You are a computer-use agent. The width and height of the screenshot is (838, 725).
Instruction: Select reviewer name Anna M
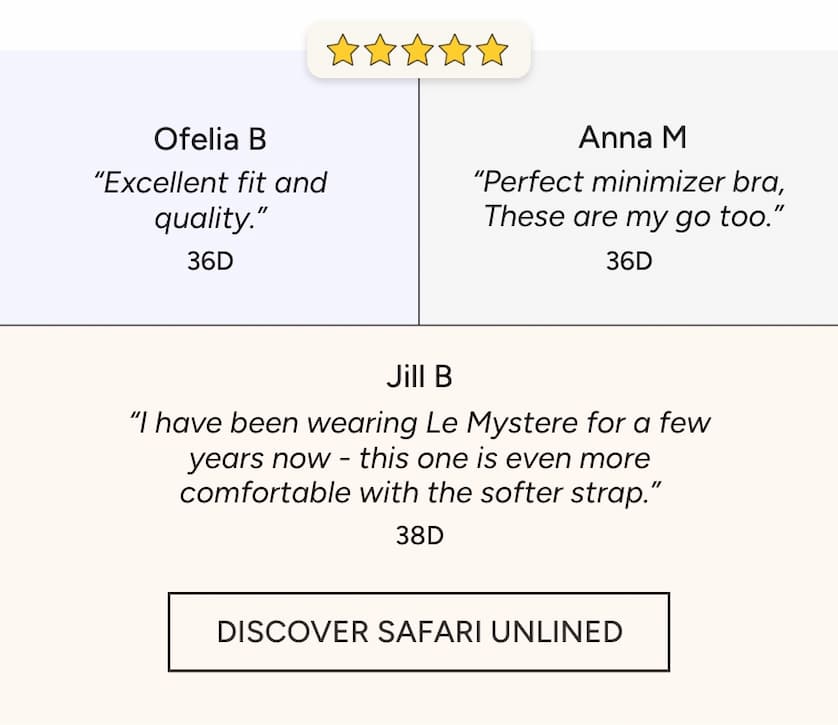coord(632,137)
